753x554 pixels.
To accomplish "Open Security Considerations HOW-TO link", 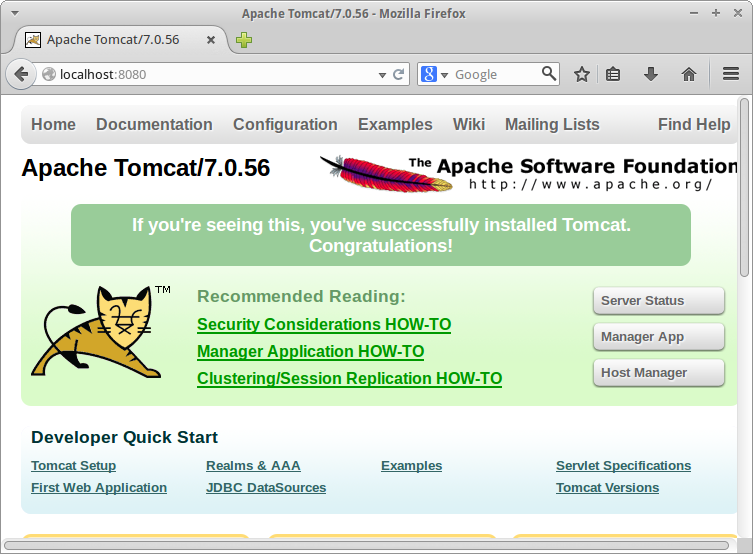I will [324, 325].
